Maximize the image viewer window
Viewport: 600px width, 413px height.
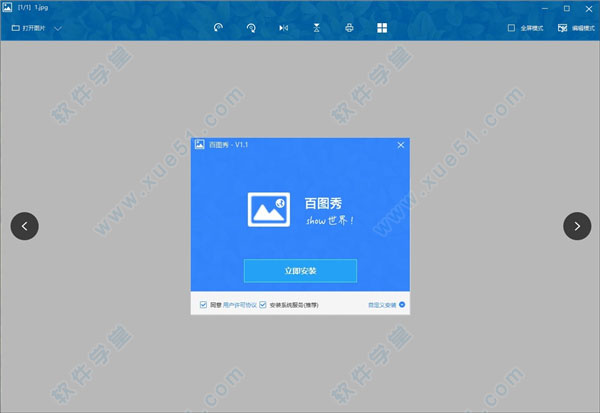coord(567,8)
